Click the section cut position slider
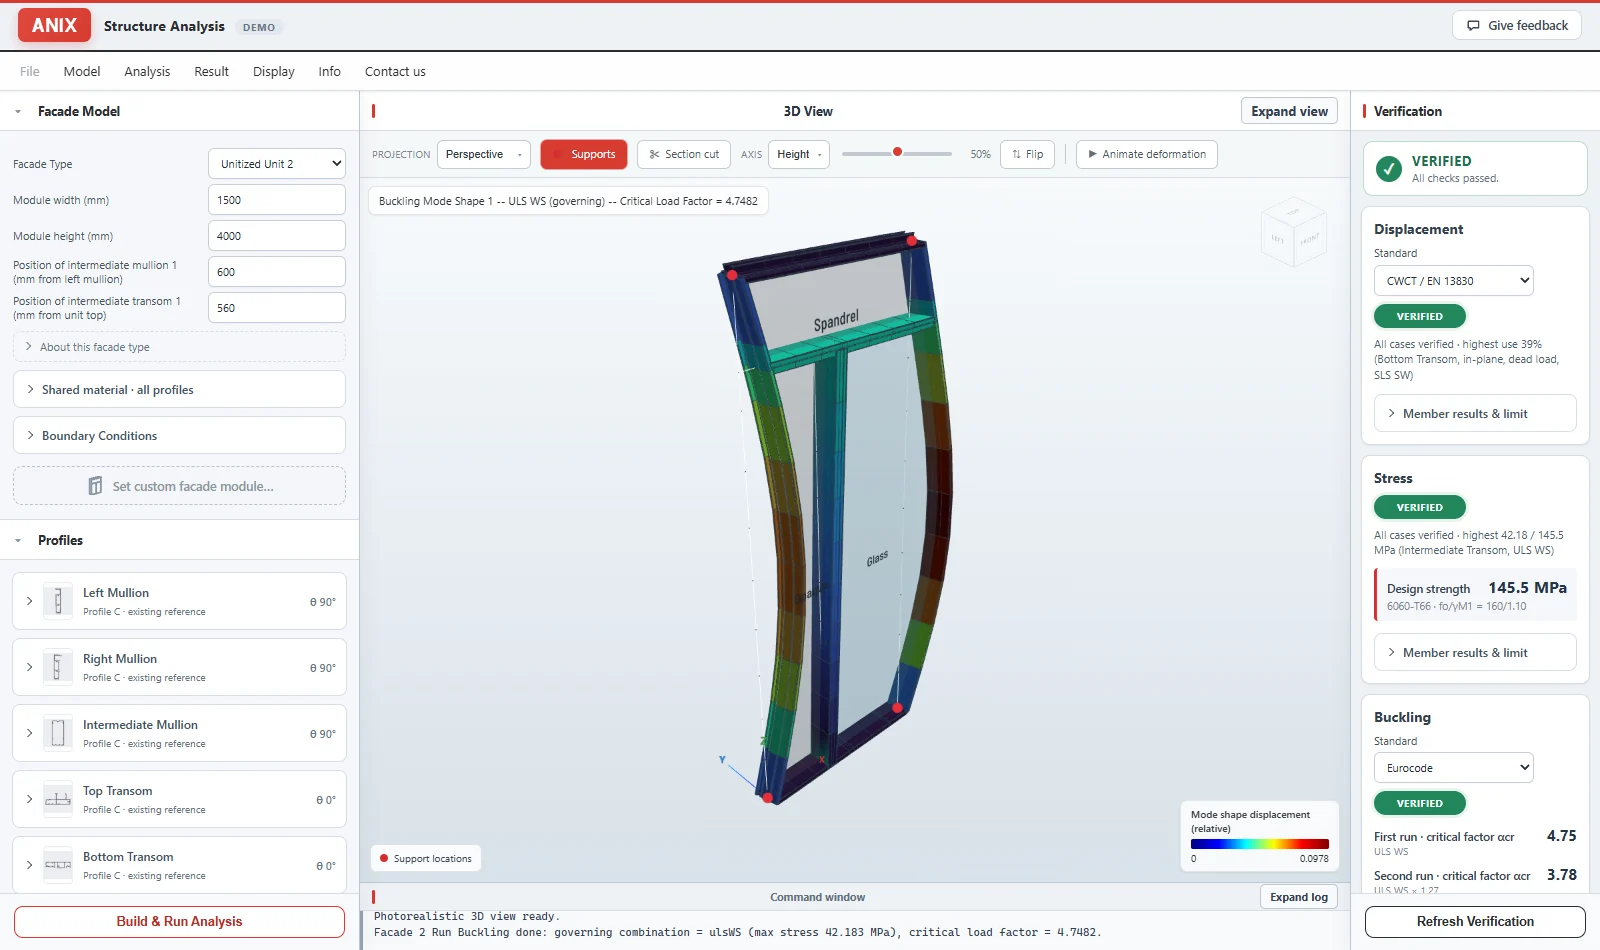 [x=897, y=153]
